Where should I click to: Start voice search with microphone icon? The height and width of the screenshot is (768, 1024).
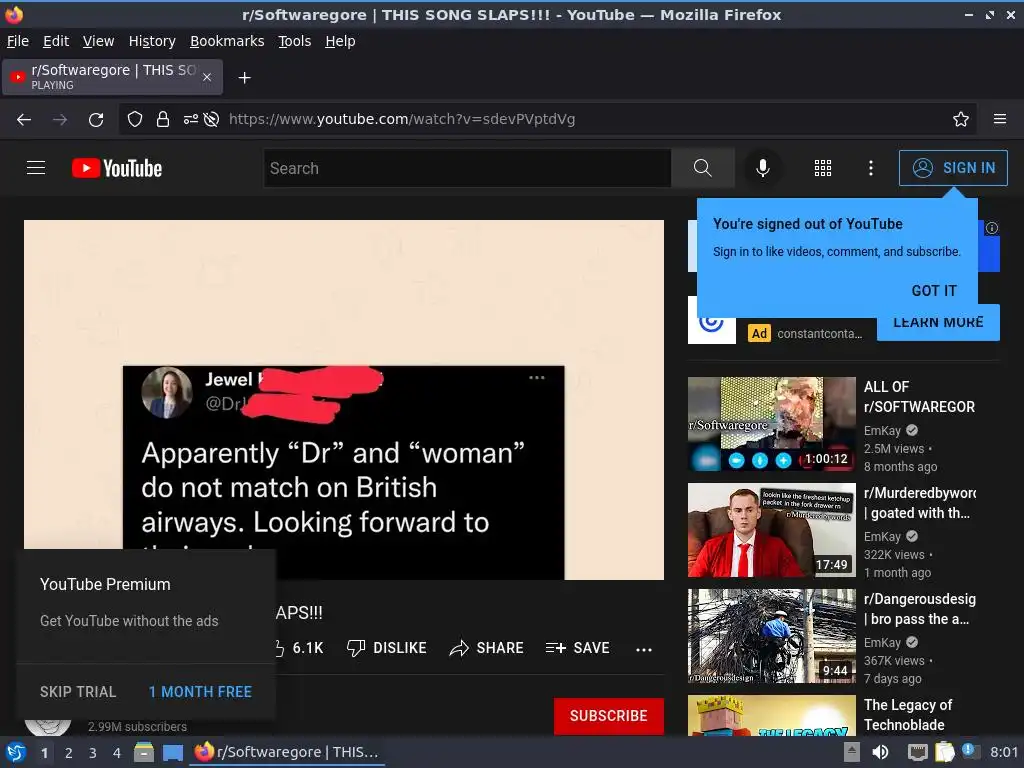point(762,168)
